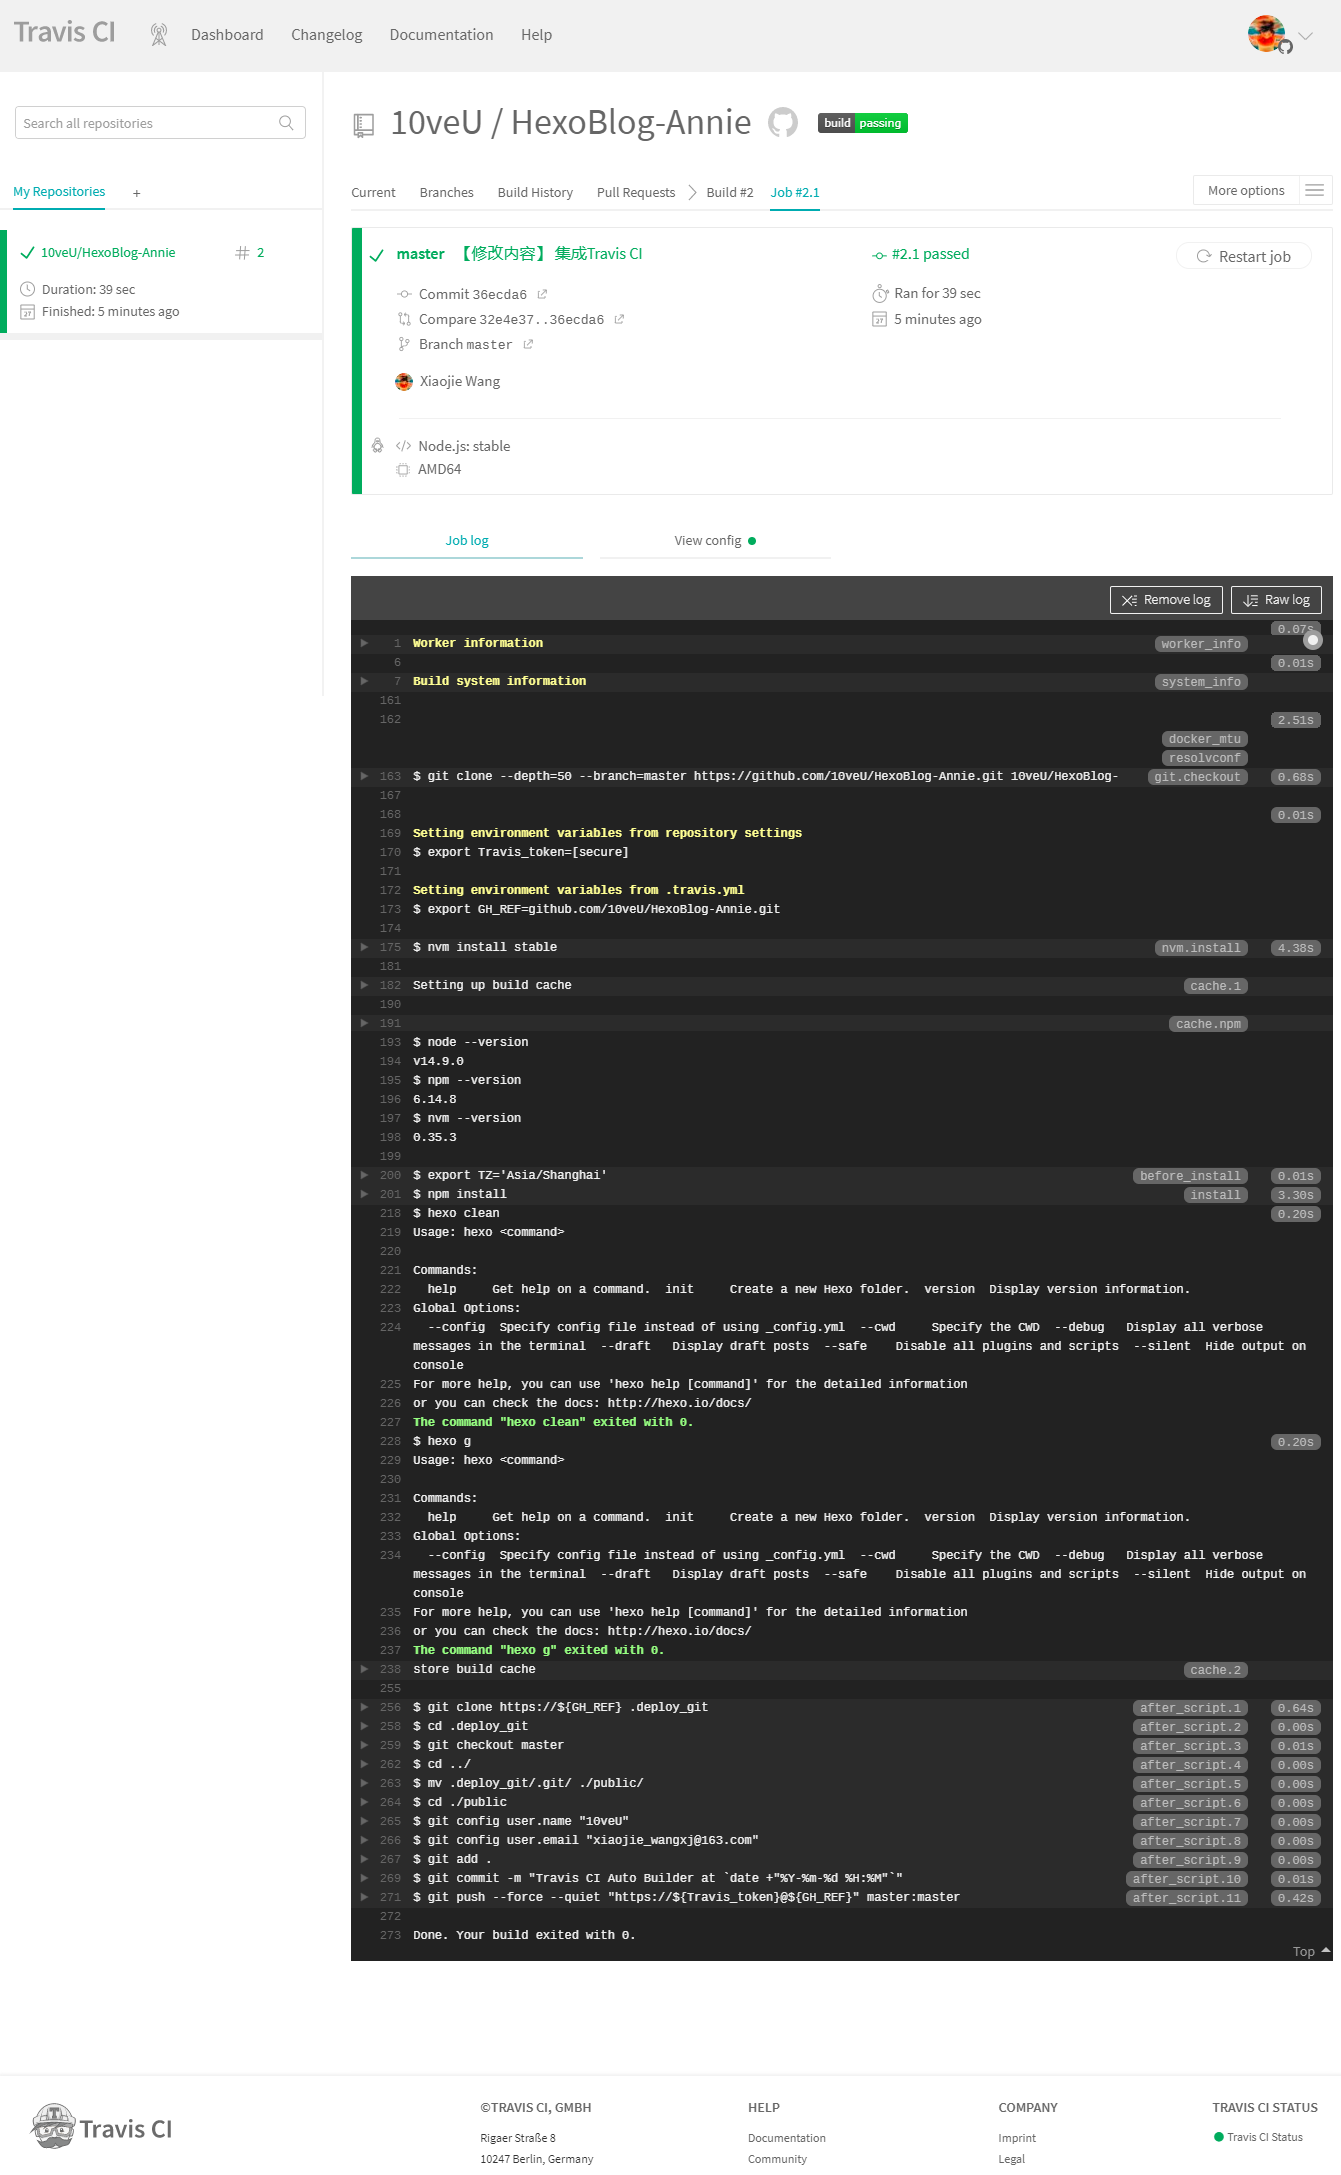This screenshot has width=1341, height=2175.
Task: Click the search magnifier icon
Action: click(286, 123)
